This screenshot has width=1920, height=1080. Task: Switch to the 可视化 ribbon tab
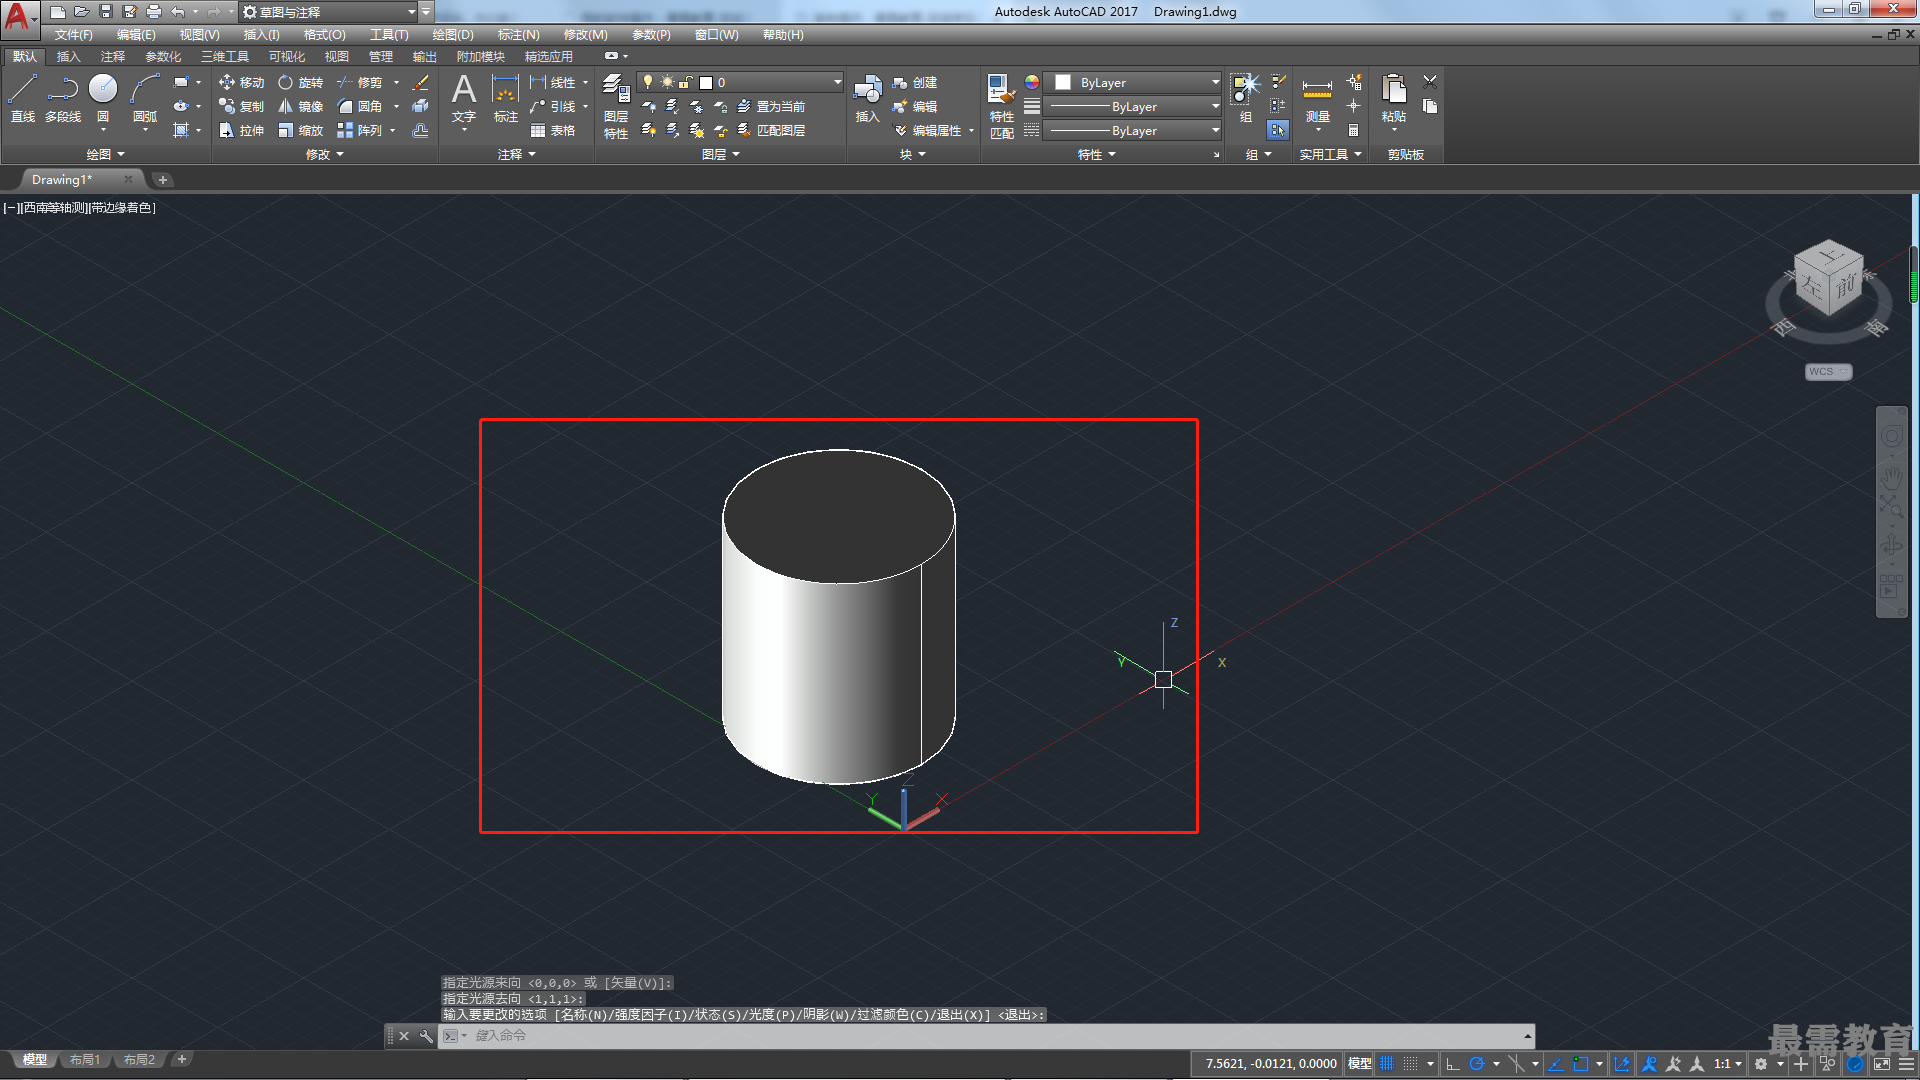[286, 56]
